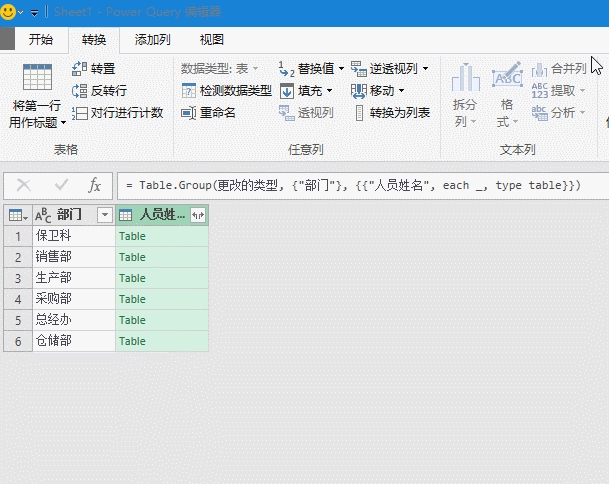Open the dropdown arrow next to smiley icon
Image resolution: width=609 pixels, height=484 pixels.
click(21, 12)
